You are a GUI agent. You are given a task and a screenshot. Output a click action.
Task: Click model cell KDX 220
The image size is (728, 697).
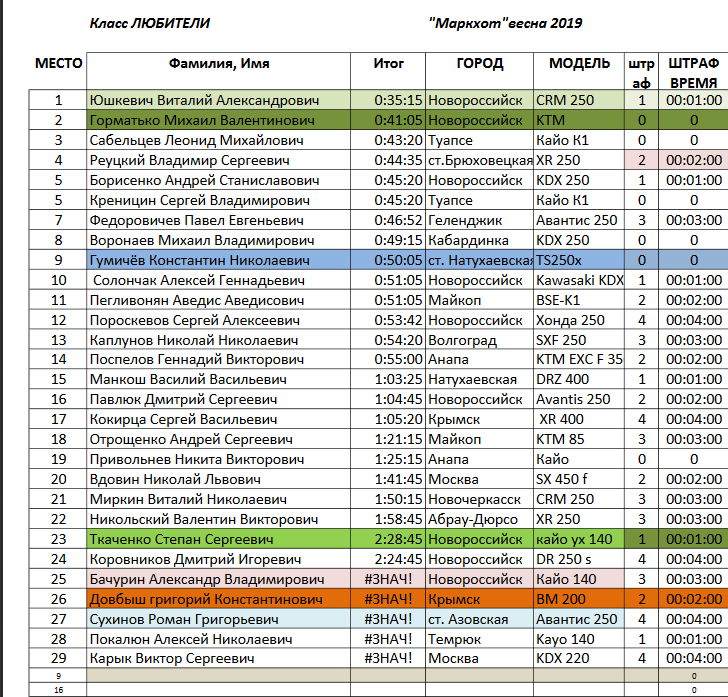click(579, 658)
